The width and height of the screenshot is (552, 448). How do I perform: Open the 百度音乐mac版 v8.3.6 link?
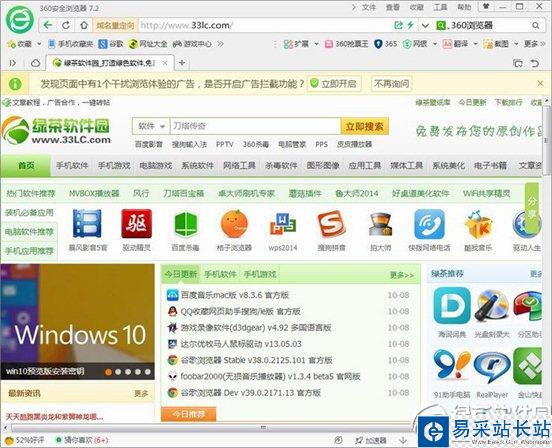[x=234, y=295]
